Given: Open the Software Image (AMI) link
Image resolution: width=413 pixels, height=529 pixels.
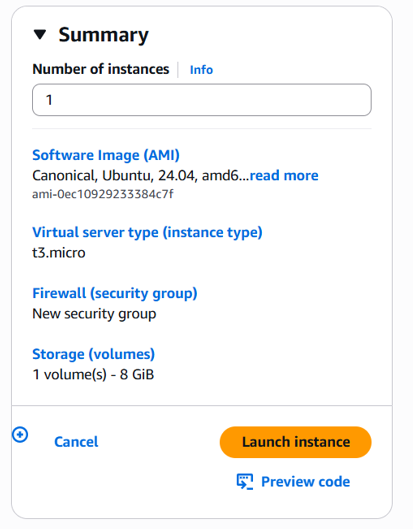Looking at the screenshot, I should pos(106,155).
